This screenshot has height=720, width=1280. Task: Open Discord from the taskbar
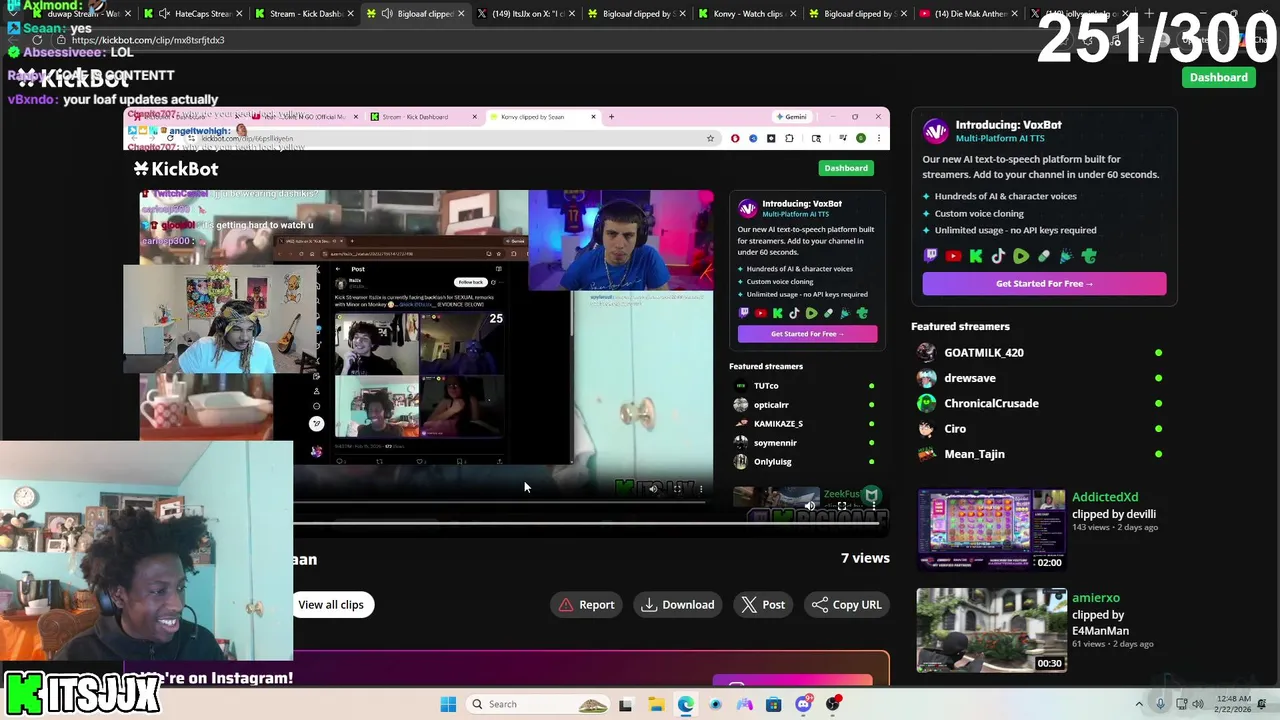(803, 704)
